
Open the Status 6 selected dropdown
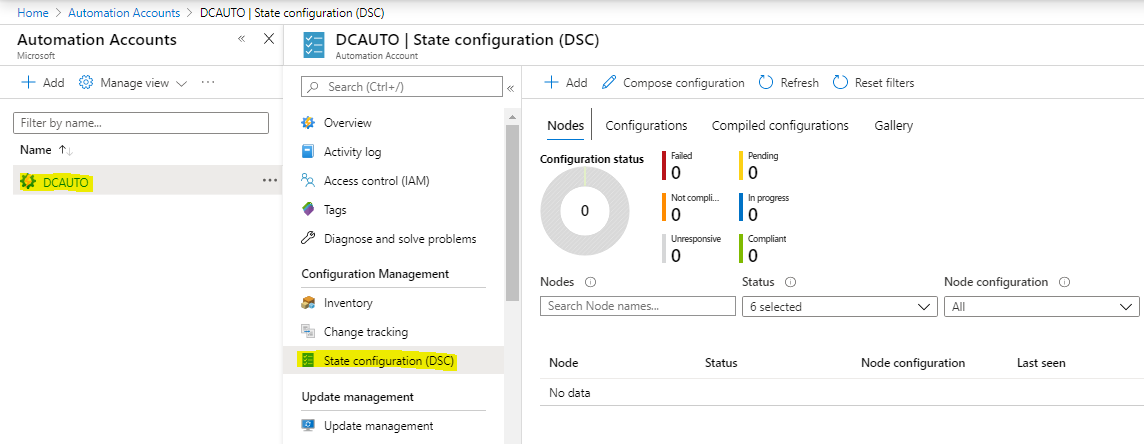[839, 307]
